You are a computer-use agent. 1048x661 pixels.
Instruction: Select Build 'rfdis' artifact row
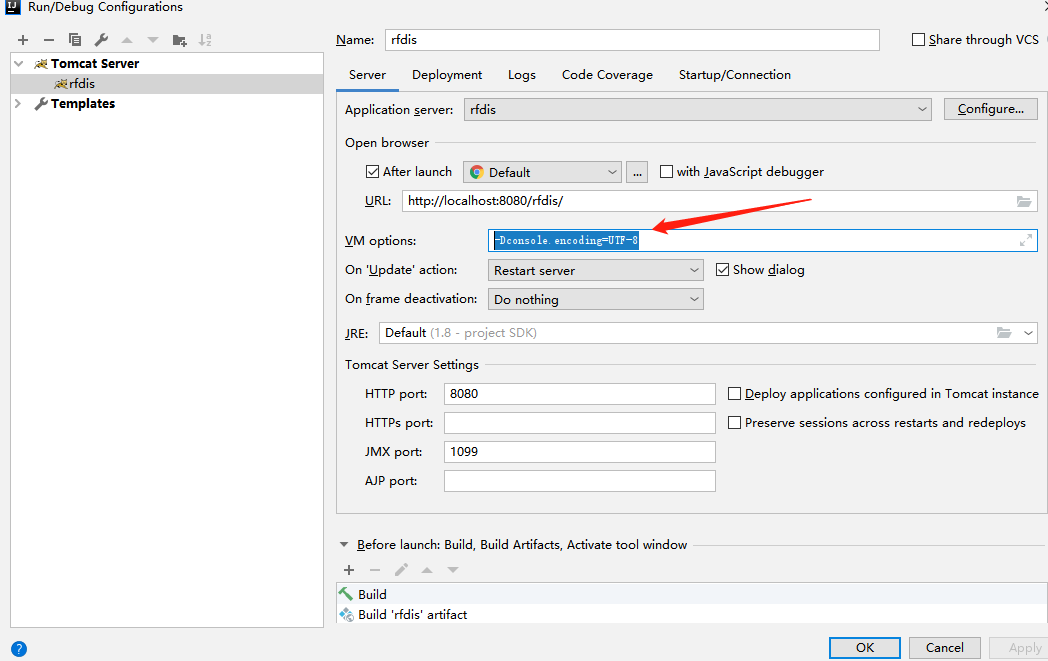click(692, 614)
